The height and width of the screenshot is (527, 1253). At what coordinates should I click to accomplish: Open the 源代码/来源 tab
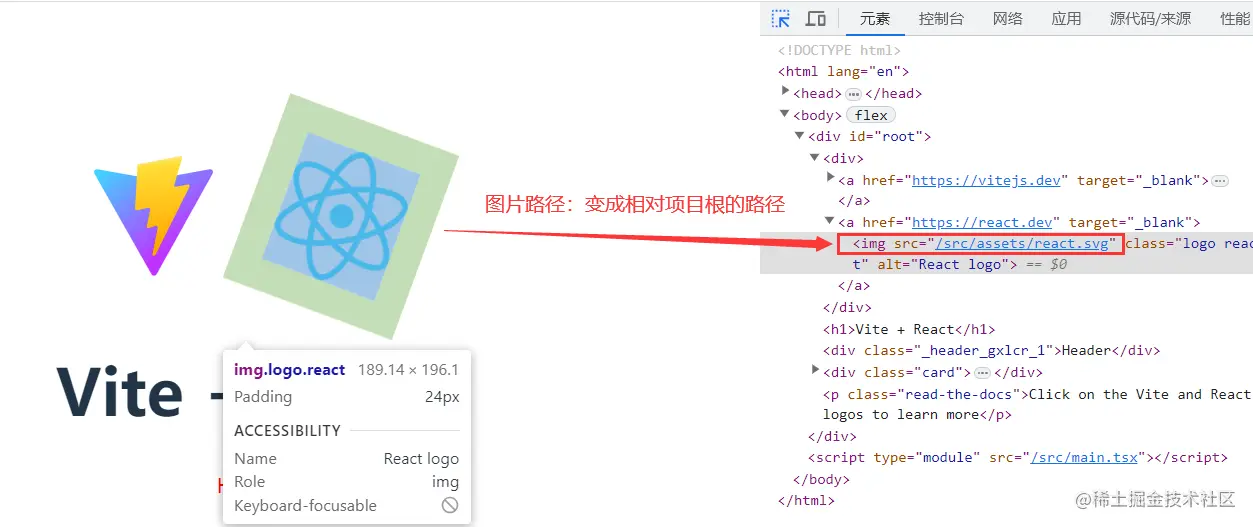click(1150, 18)
